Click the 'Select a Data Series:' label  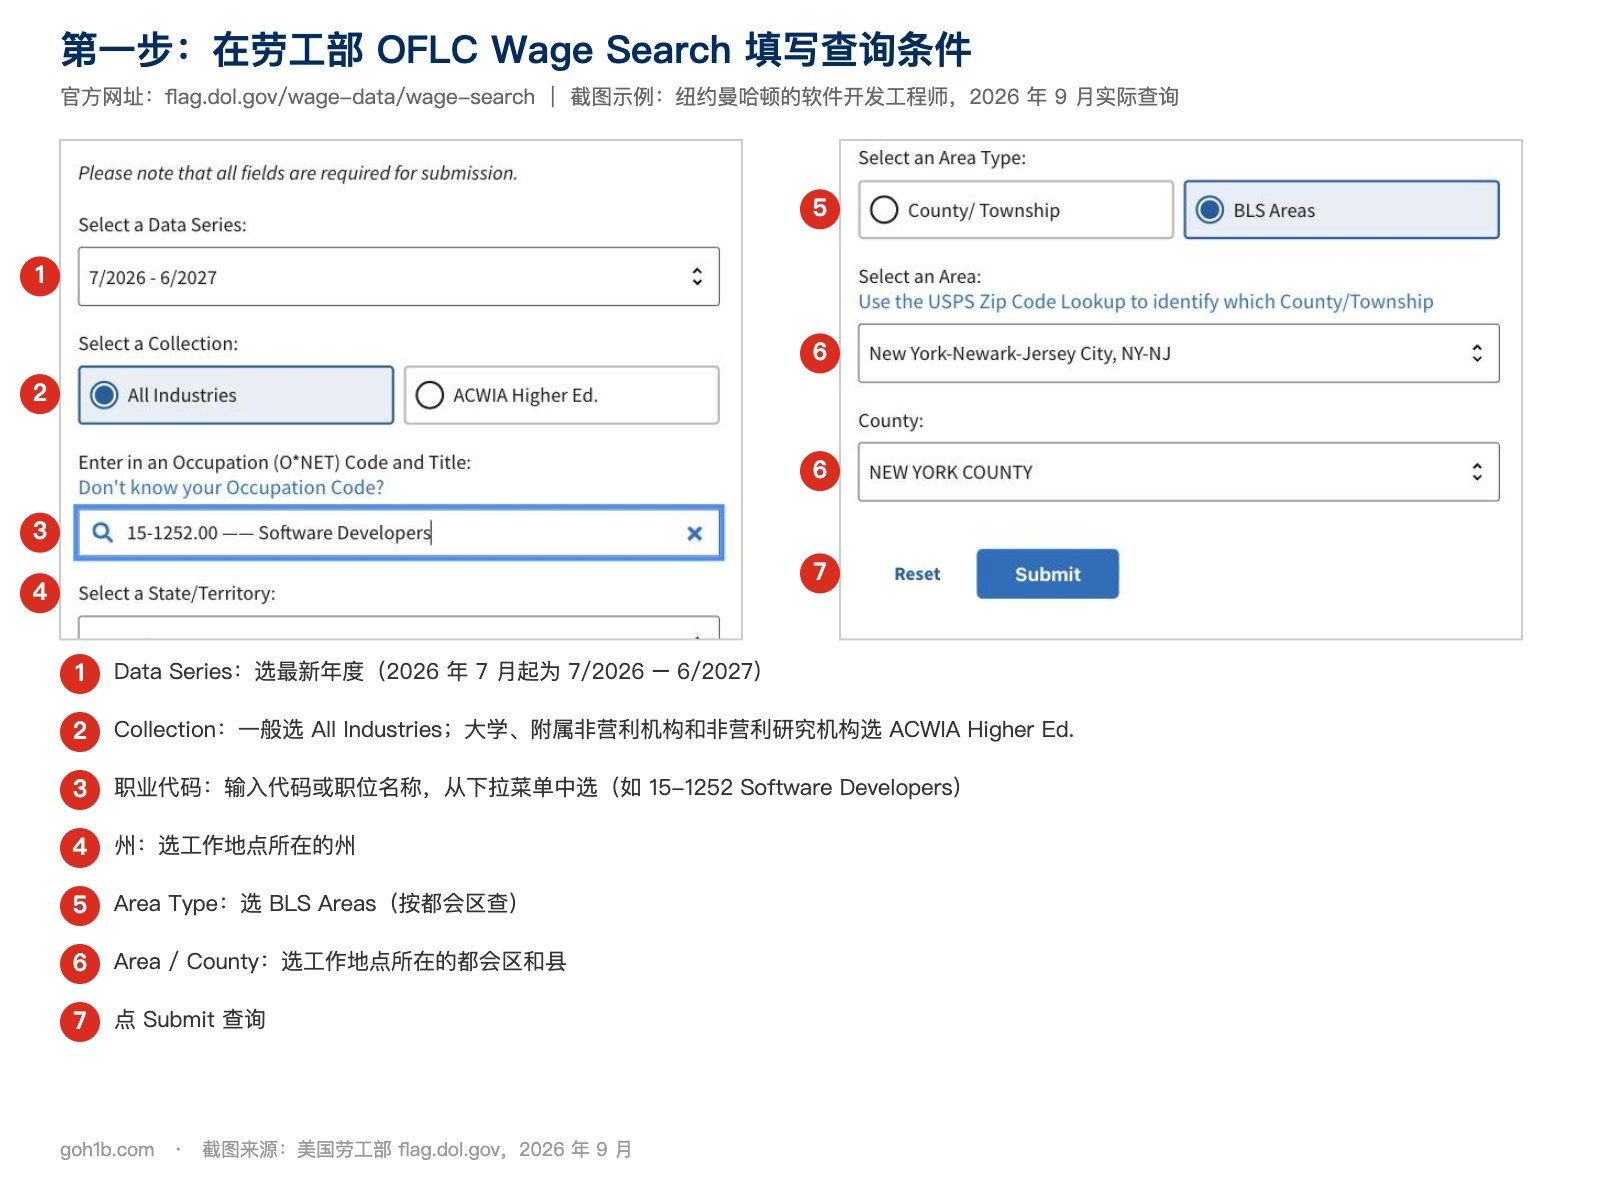pos(162,225)
